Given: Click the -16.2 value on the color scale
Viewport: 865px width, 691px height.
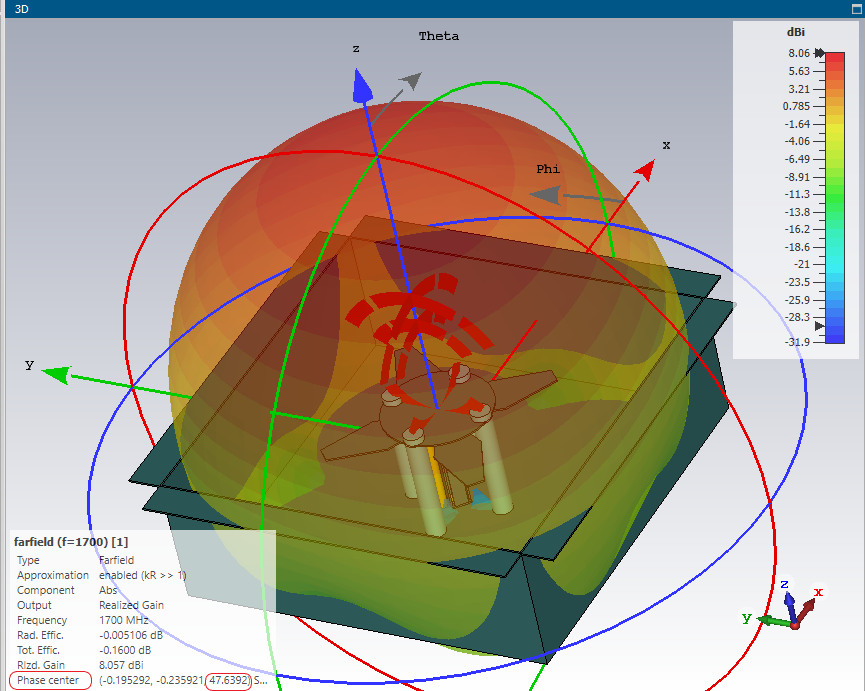Looking at the screenshot, I should [797, 229].
